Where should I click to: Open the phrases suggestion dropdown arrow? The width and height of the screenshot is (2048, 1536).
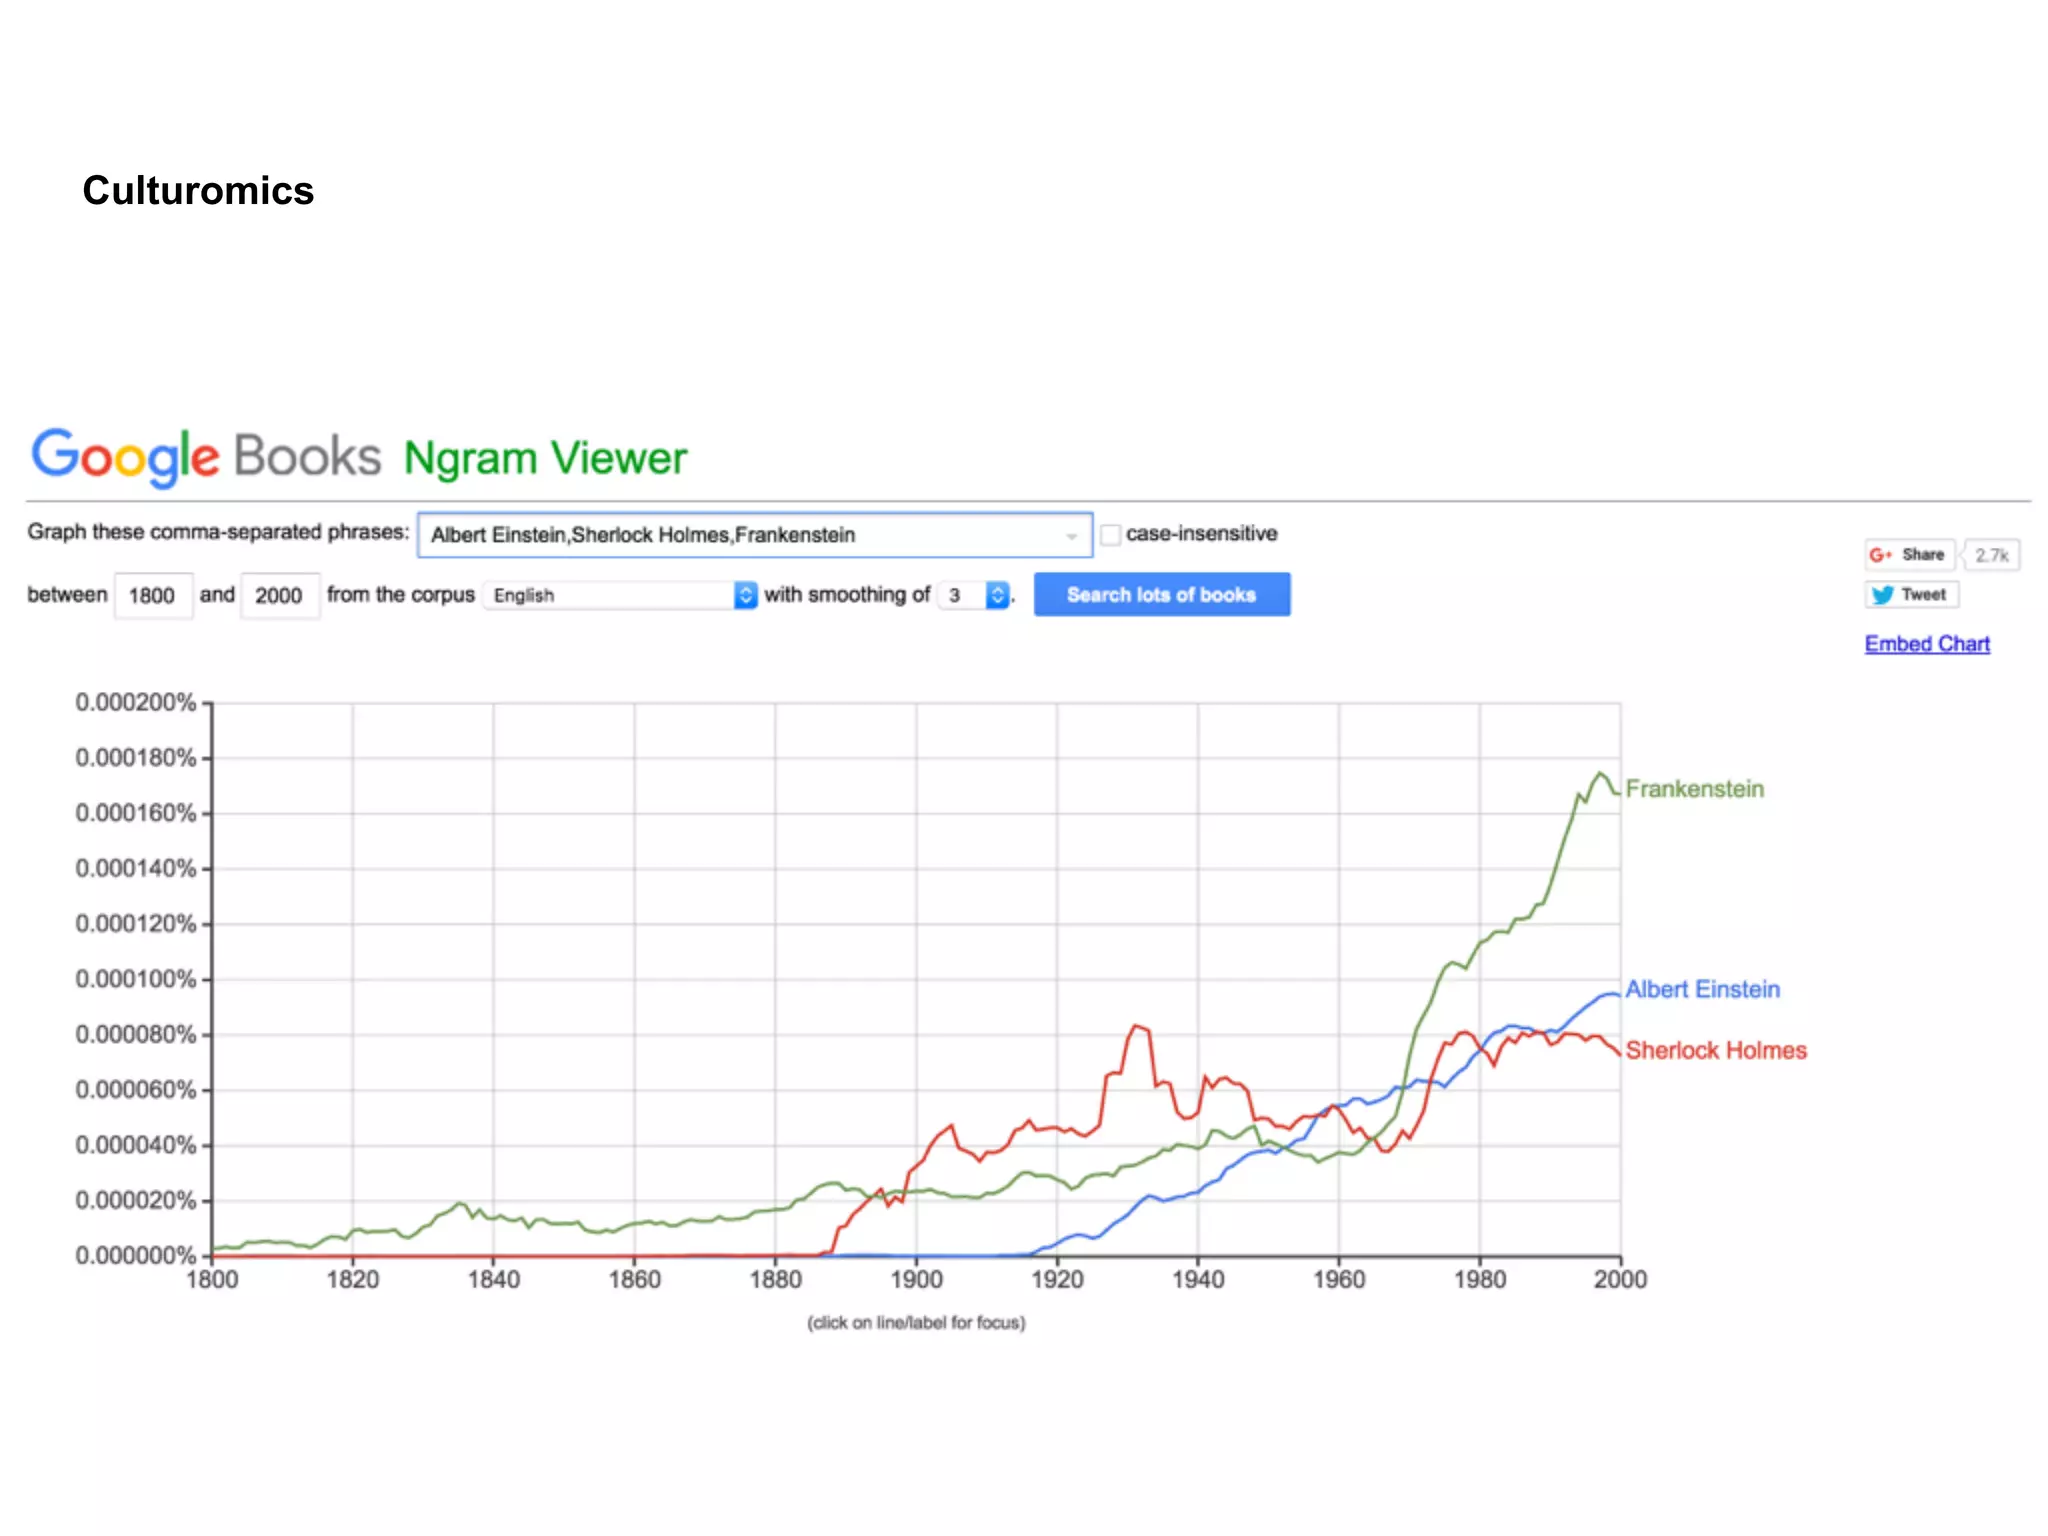[1072, 536]
